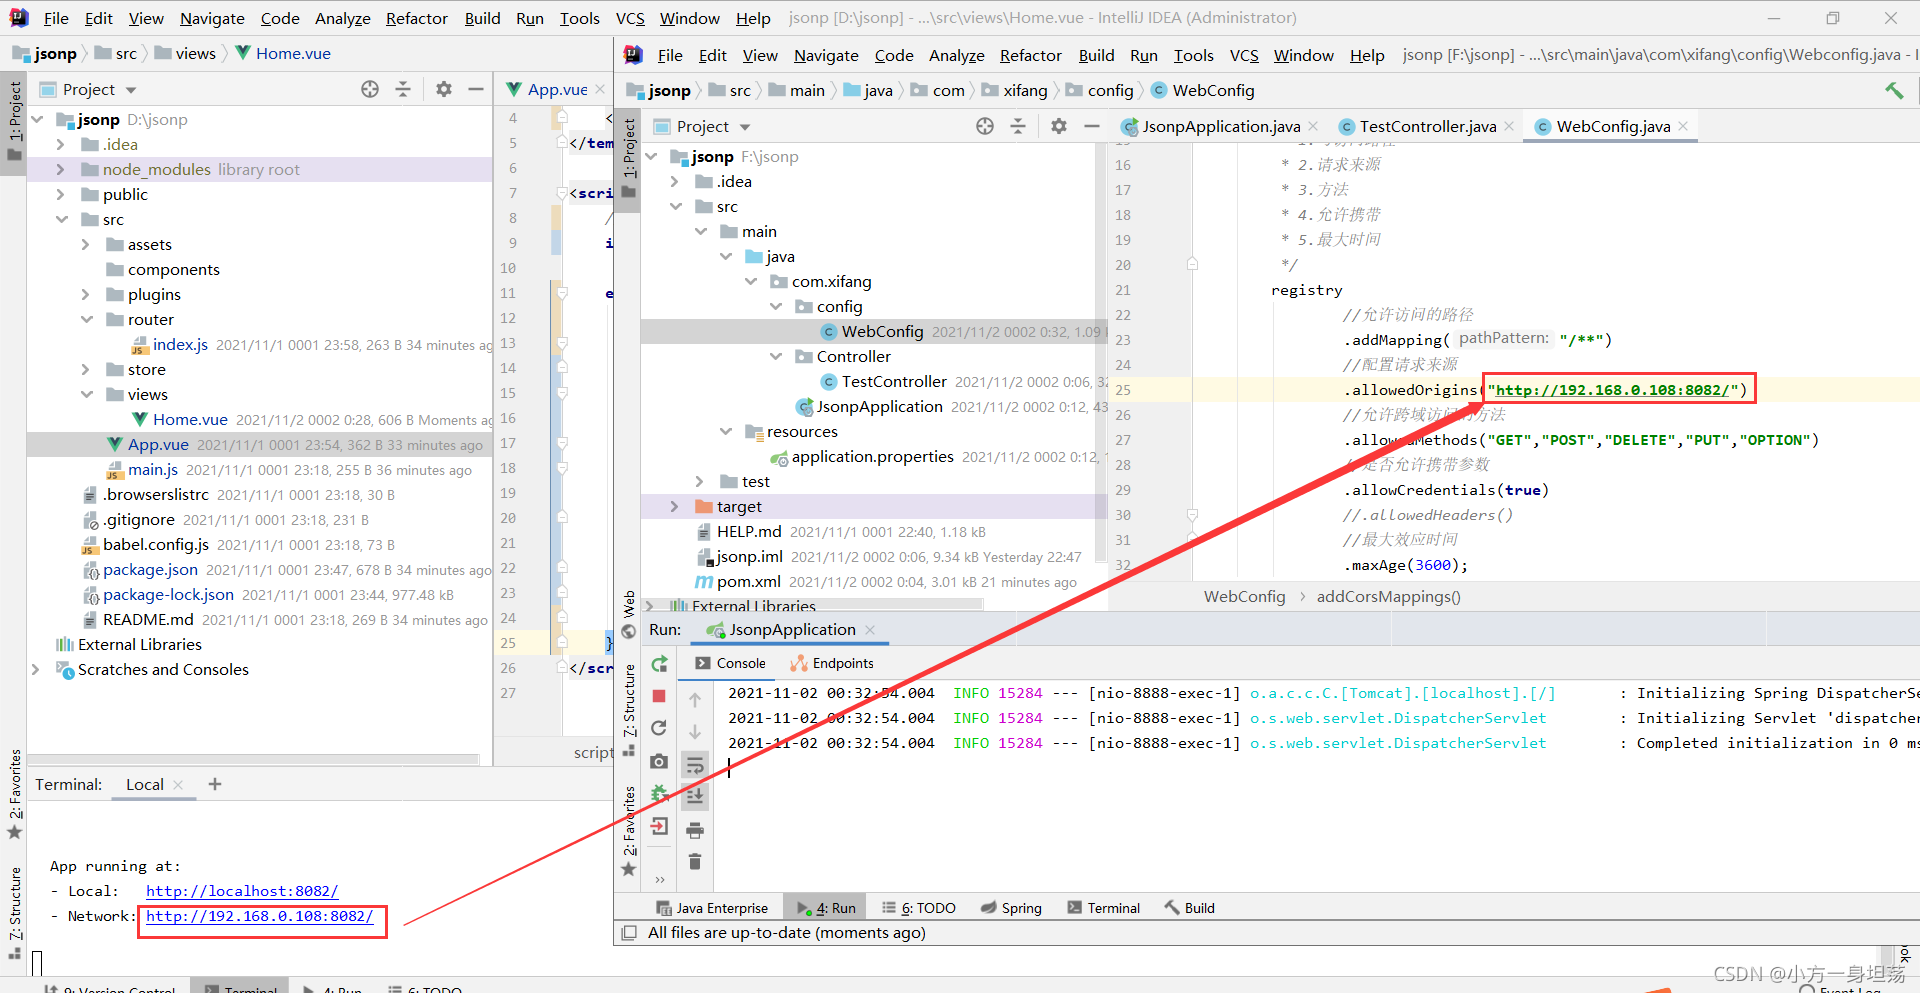Collapse the resources folder in front window

(x=726, y=431)
